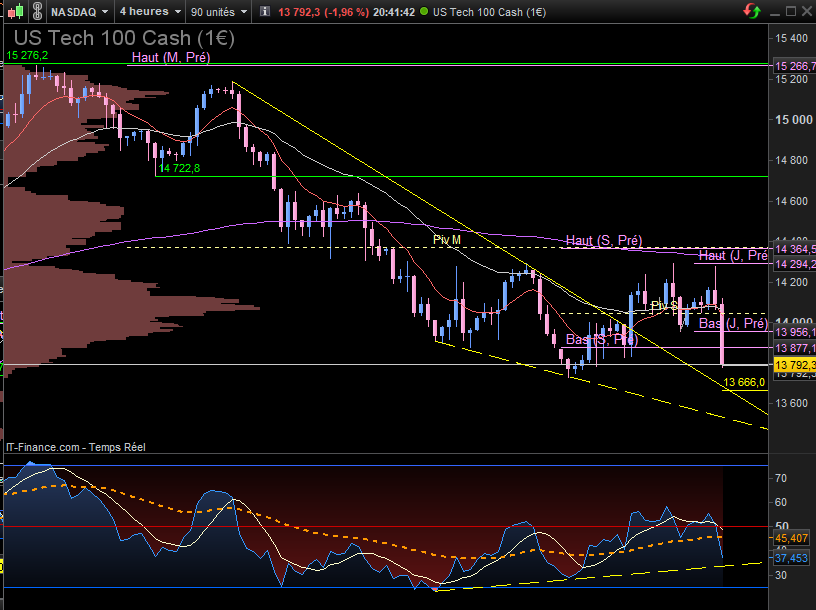Click the US Tech 100 Cash (1€) toolbar label
The image size is (816, 610).
[x=489, y=12]
